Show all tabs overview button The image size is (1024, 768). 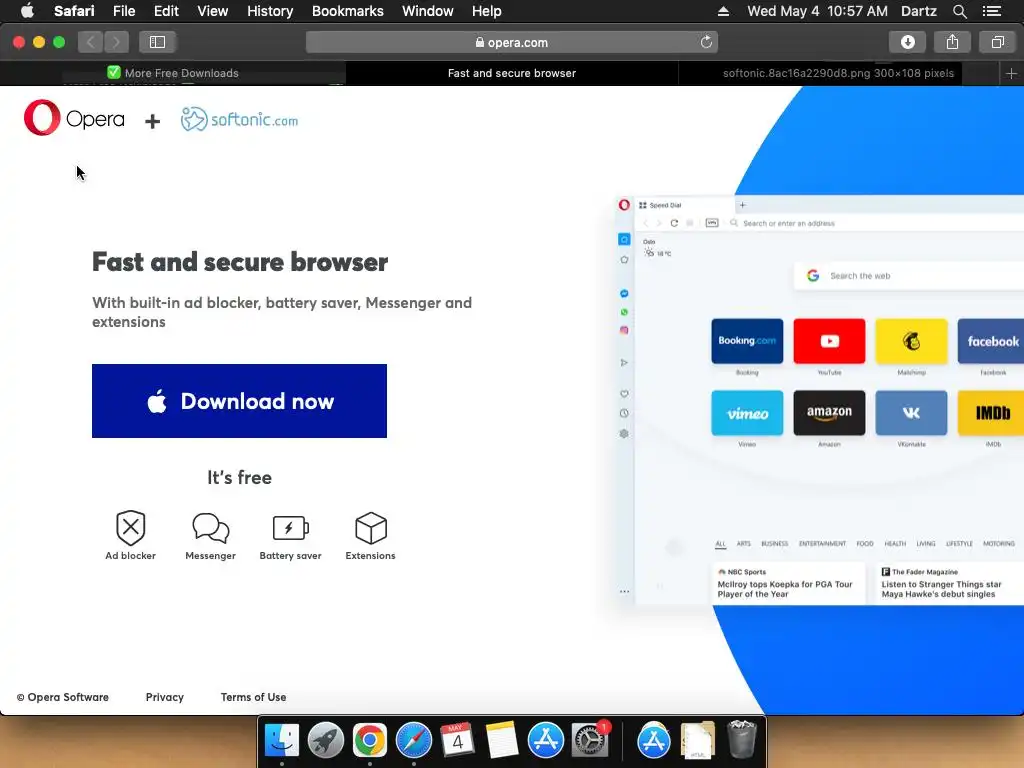[997, 42]
